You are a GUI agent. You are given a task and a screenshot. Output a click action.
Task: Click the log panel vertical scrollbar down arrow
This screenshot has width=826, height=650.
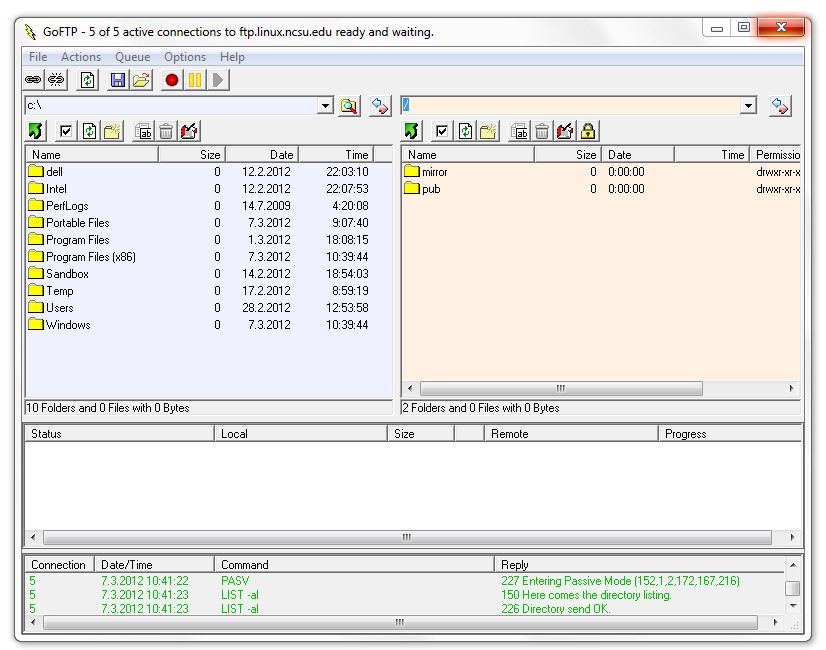[793, 606]
